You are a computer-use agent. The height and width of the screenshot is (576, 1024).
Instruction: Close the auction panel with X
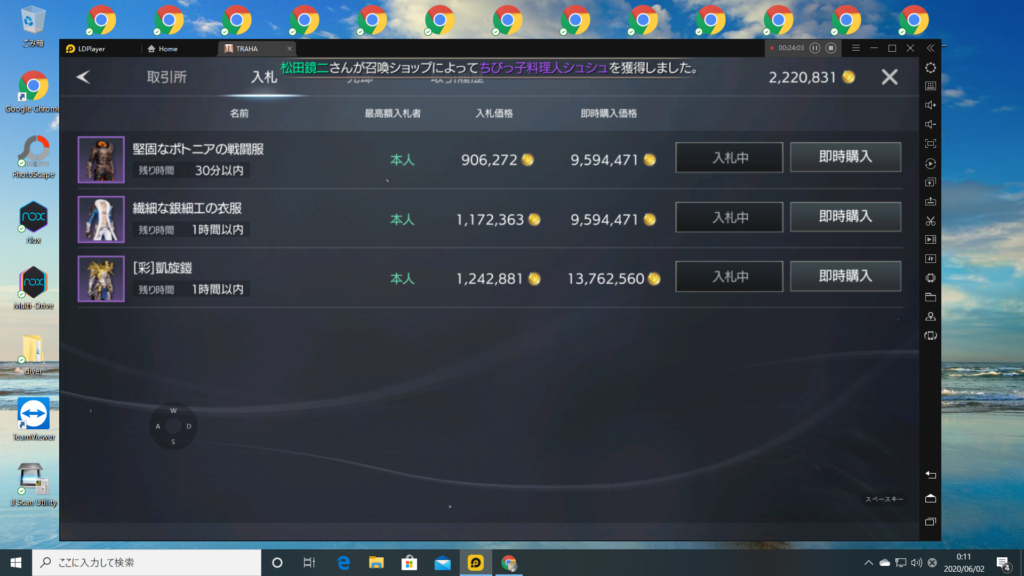(889, 77)
